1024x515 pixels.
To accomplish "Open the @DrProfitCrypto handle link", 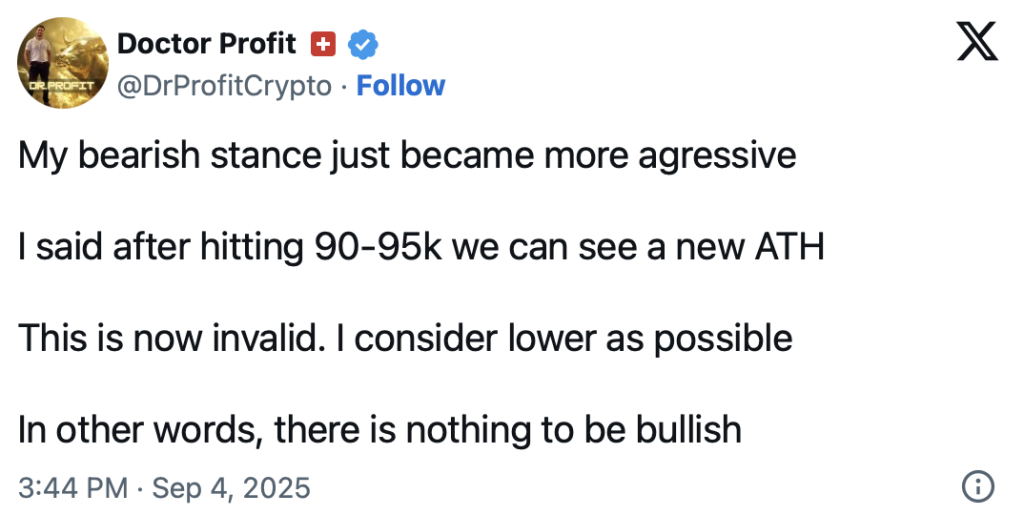I will pos(224,86).
